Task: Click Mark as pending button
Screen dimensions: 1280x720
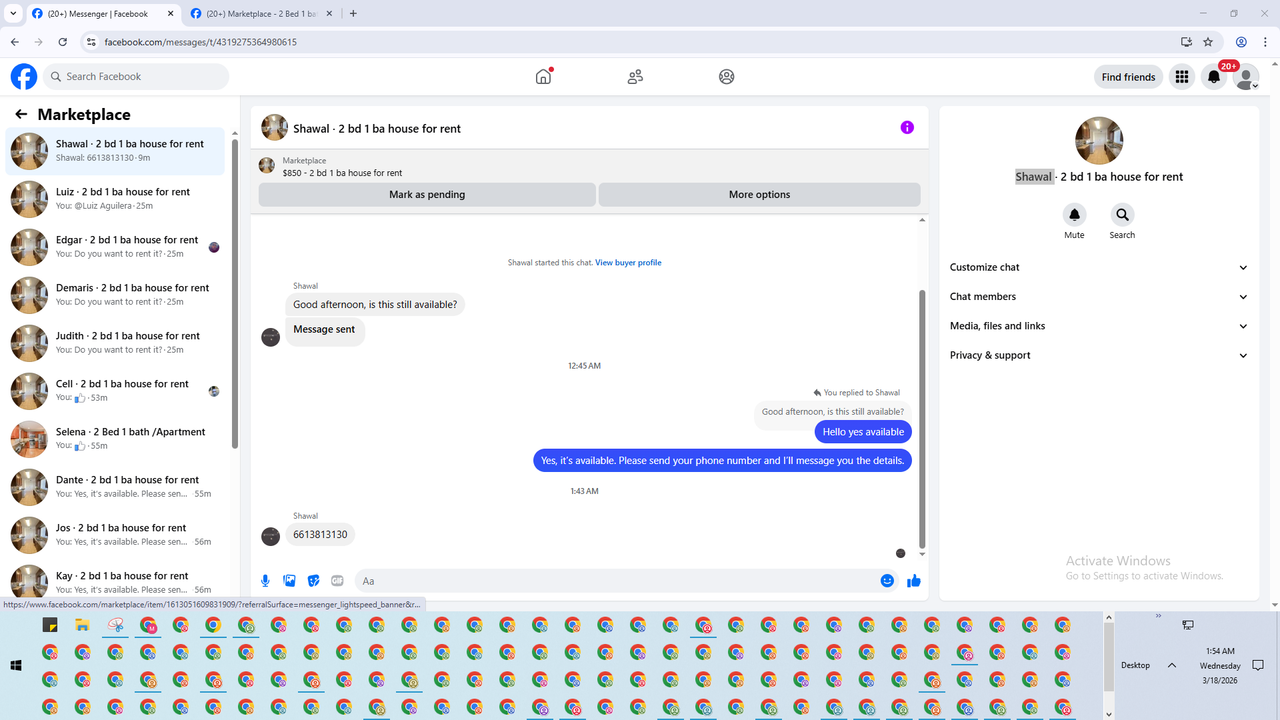Action: pyautogui.click(x=427, y=194)
